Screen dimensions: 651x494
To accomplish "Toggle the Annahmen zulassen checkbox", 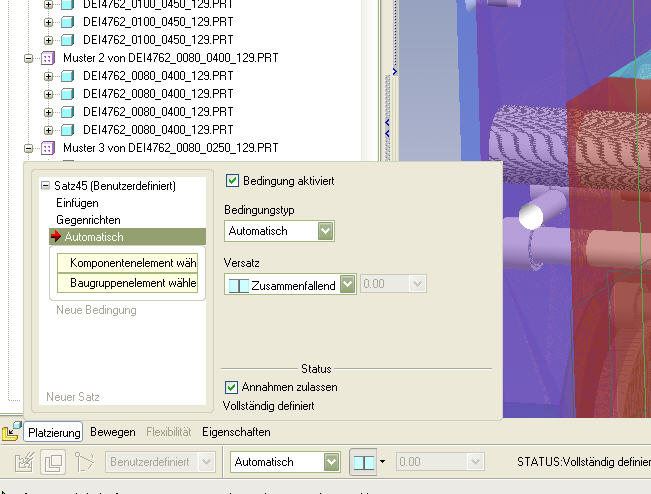I will click(x=231, y=387).
